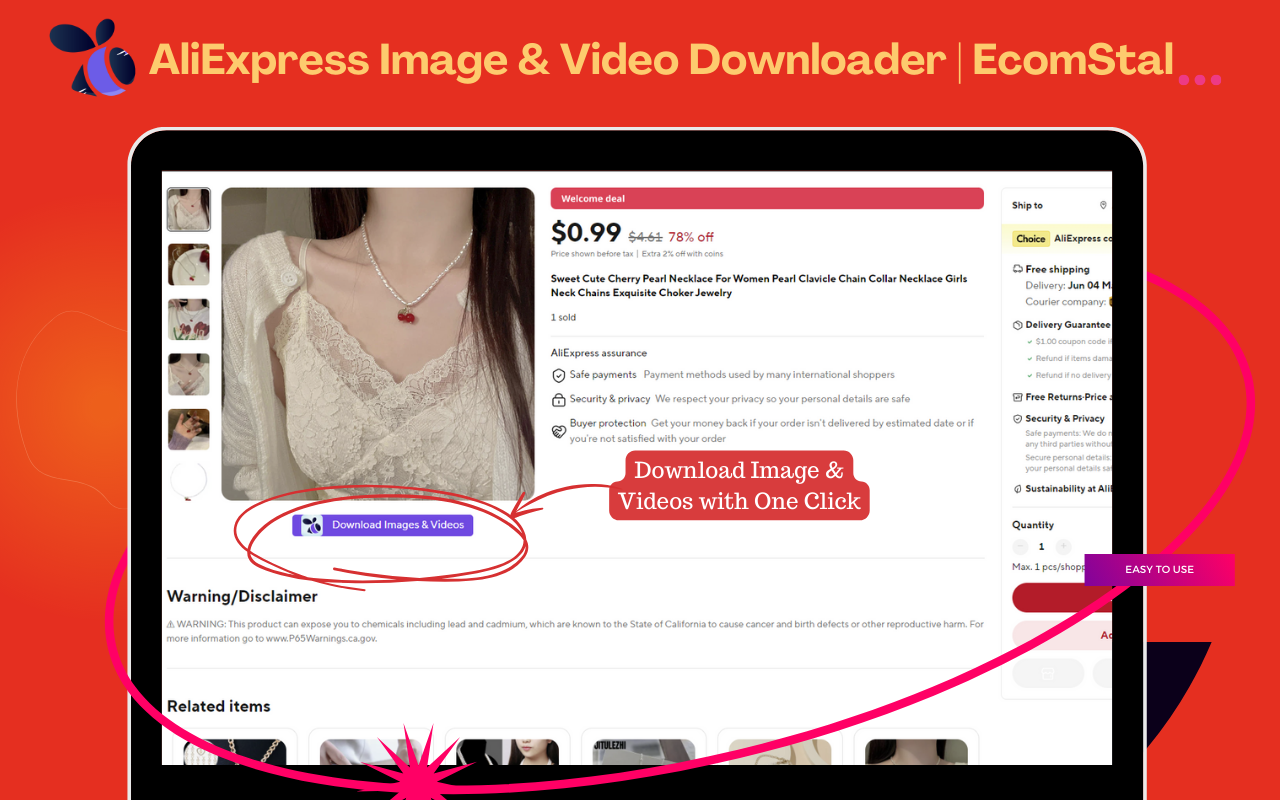
Task: Click the EASY TO USE badge
Action: click(1159, 569)
